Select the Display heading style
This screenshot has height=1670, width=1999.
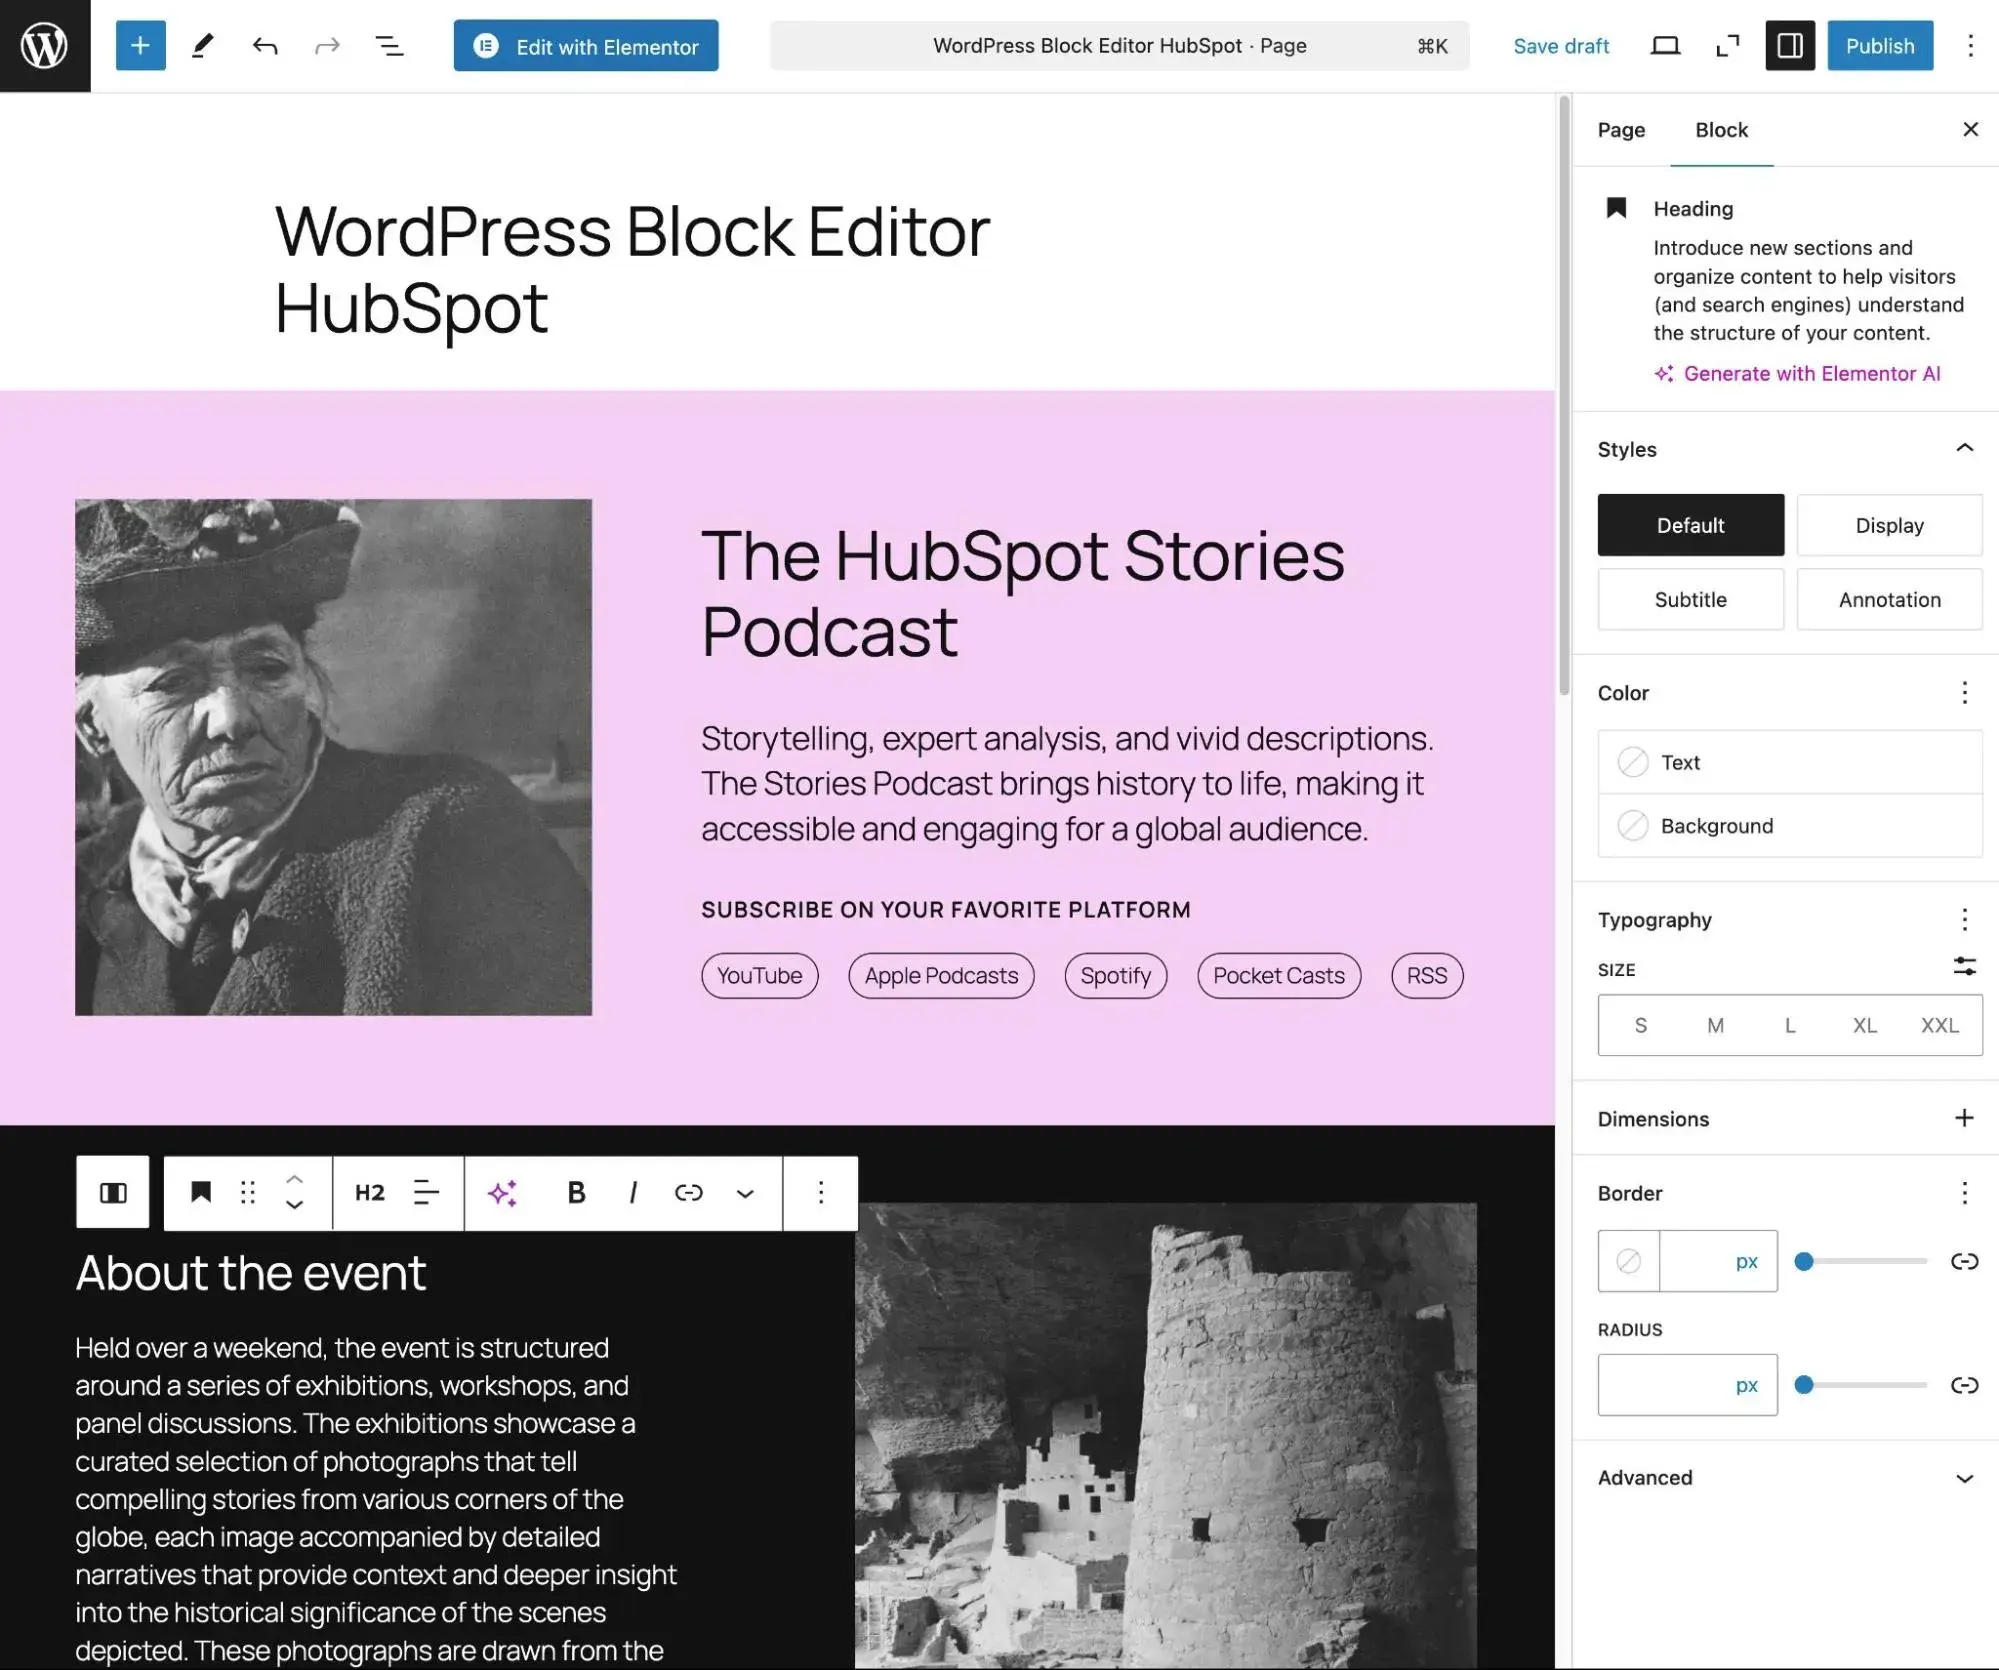click(1889, 525)
